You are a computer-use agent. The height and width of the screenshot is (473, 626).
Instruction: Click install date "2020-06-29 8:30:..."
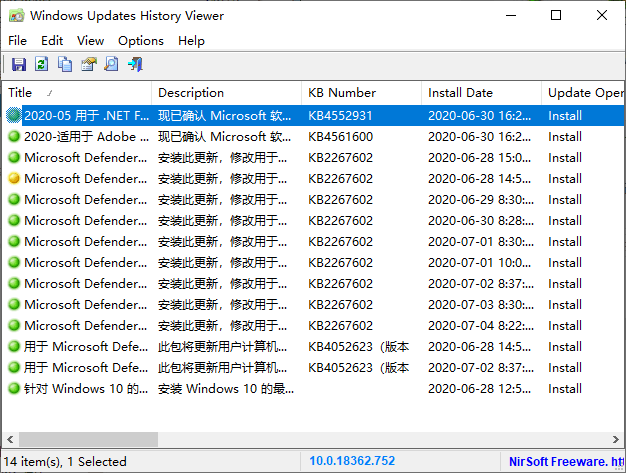[x=481, y=200]
